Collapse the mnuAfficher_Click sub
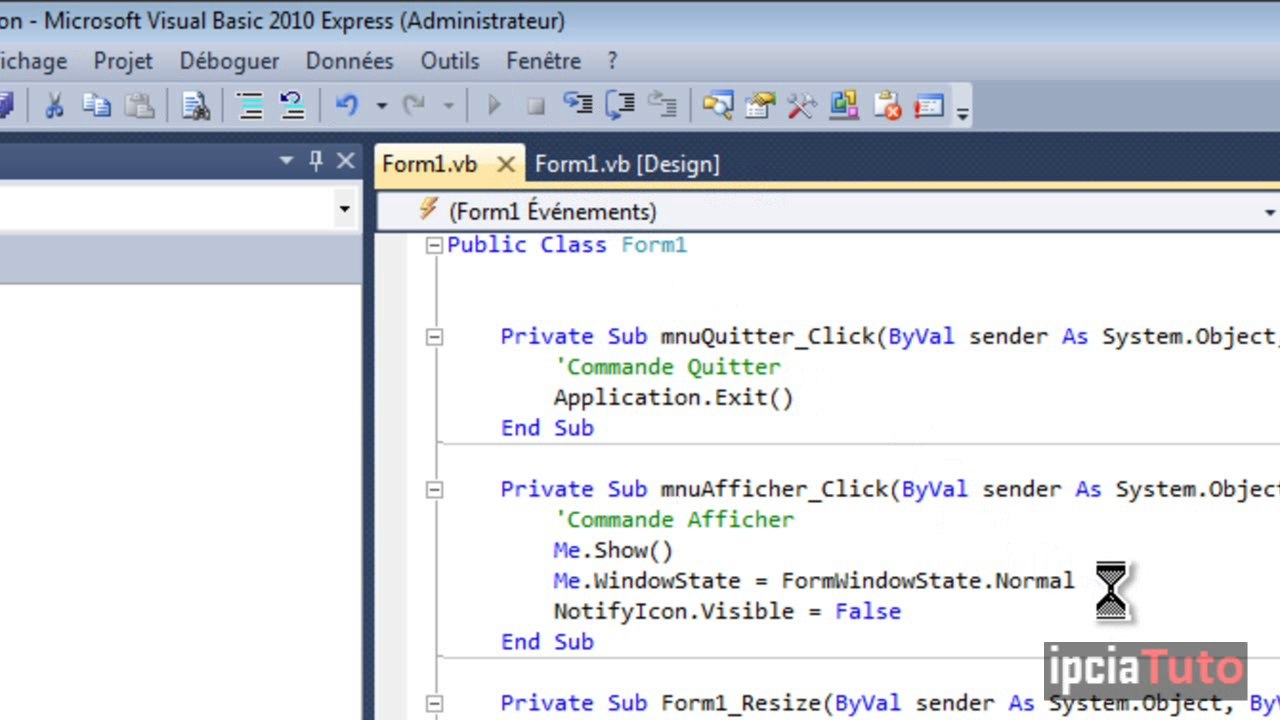This screenshot has width=1280, height=720. pos(434,490)
